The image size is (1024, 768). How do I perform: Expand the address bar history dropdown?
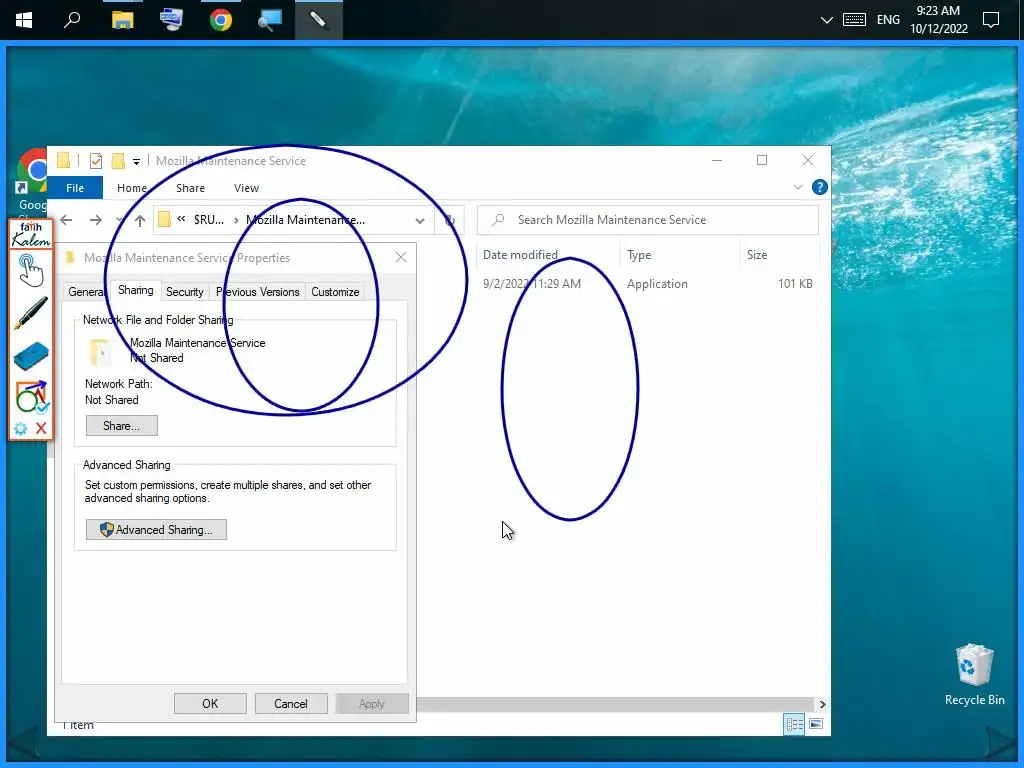pos(420,221)
